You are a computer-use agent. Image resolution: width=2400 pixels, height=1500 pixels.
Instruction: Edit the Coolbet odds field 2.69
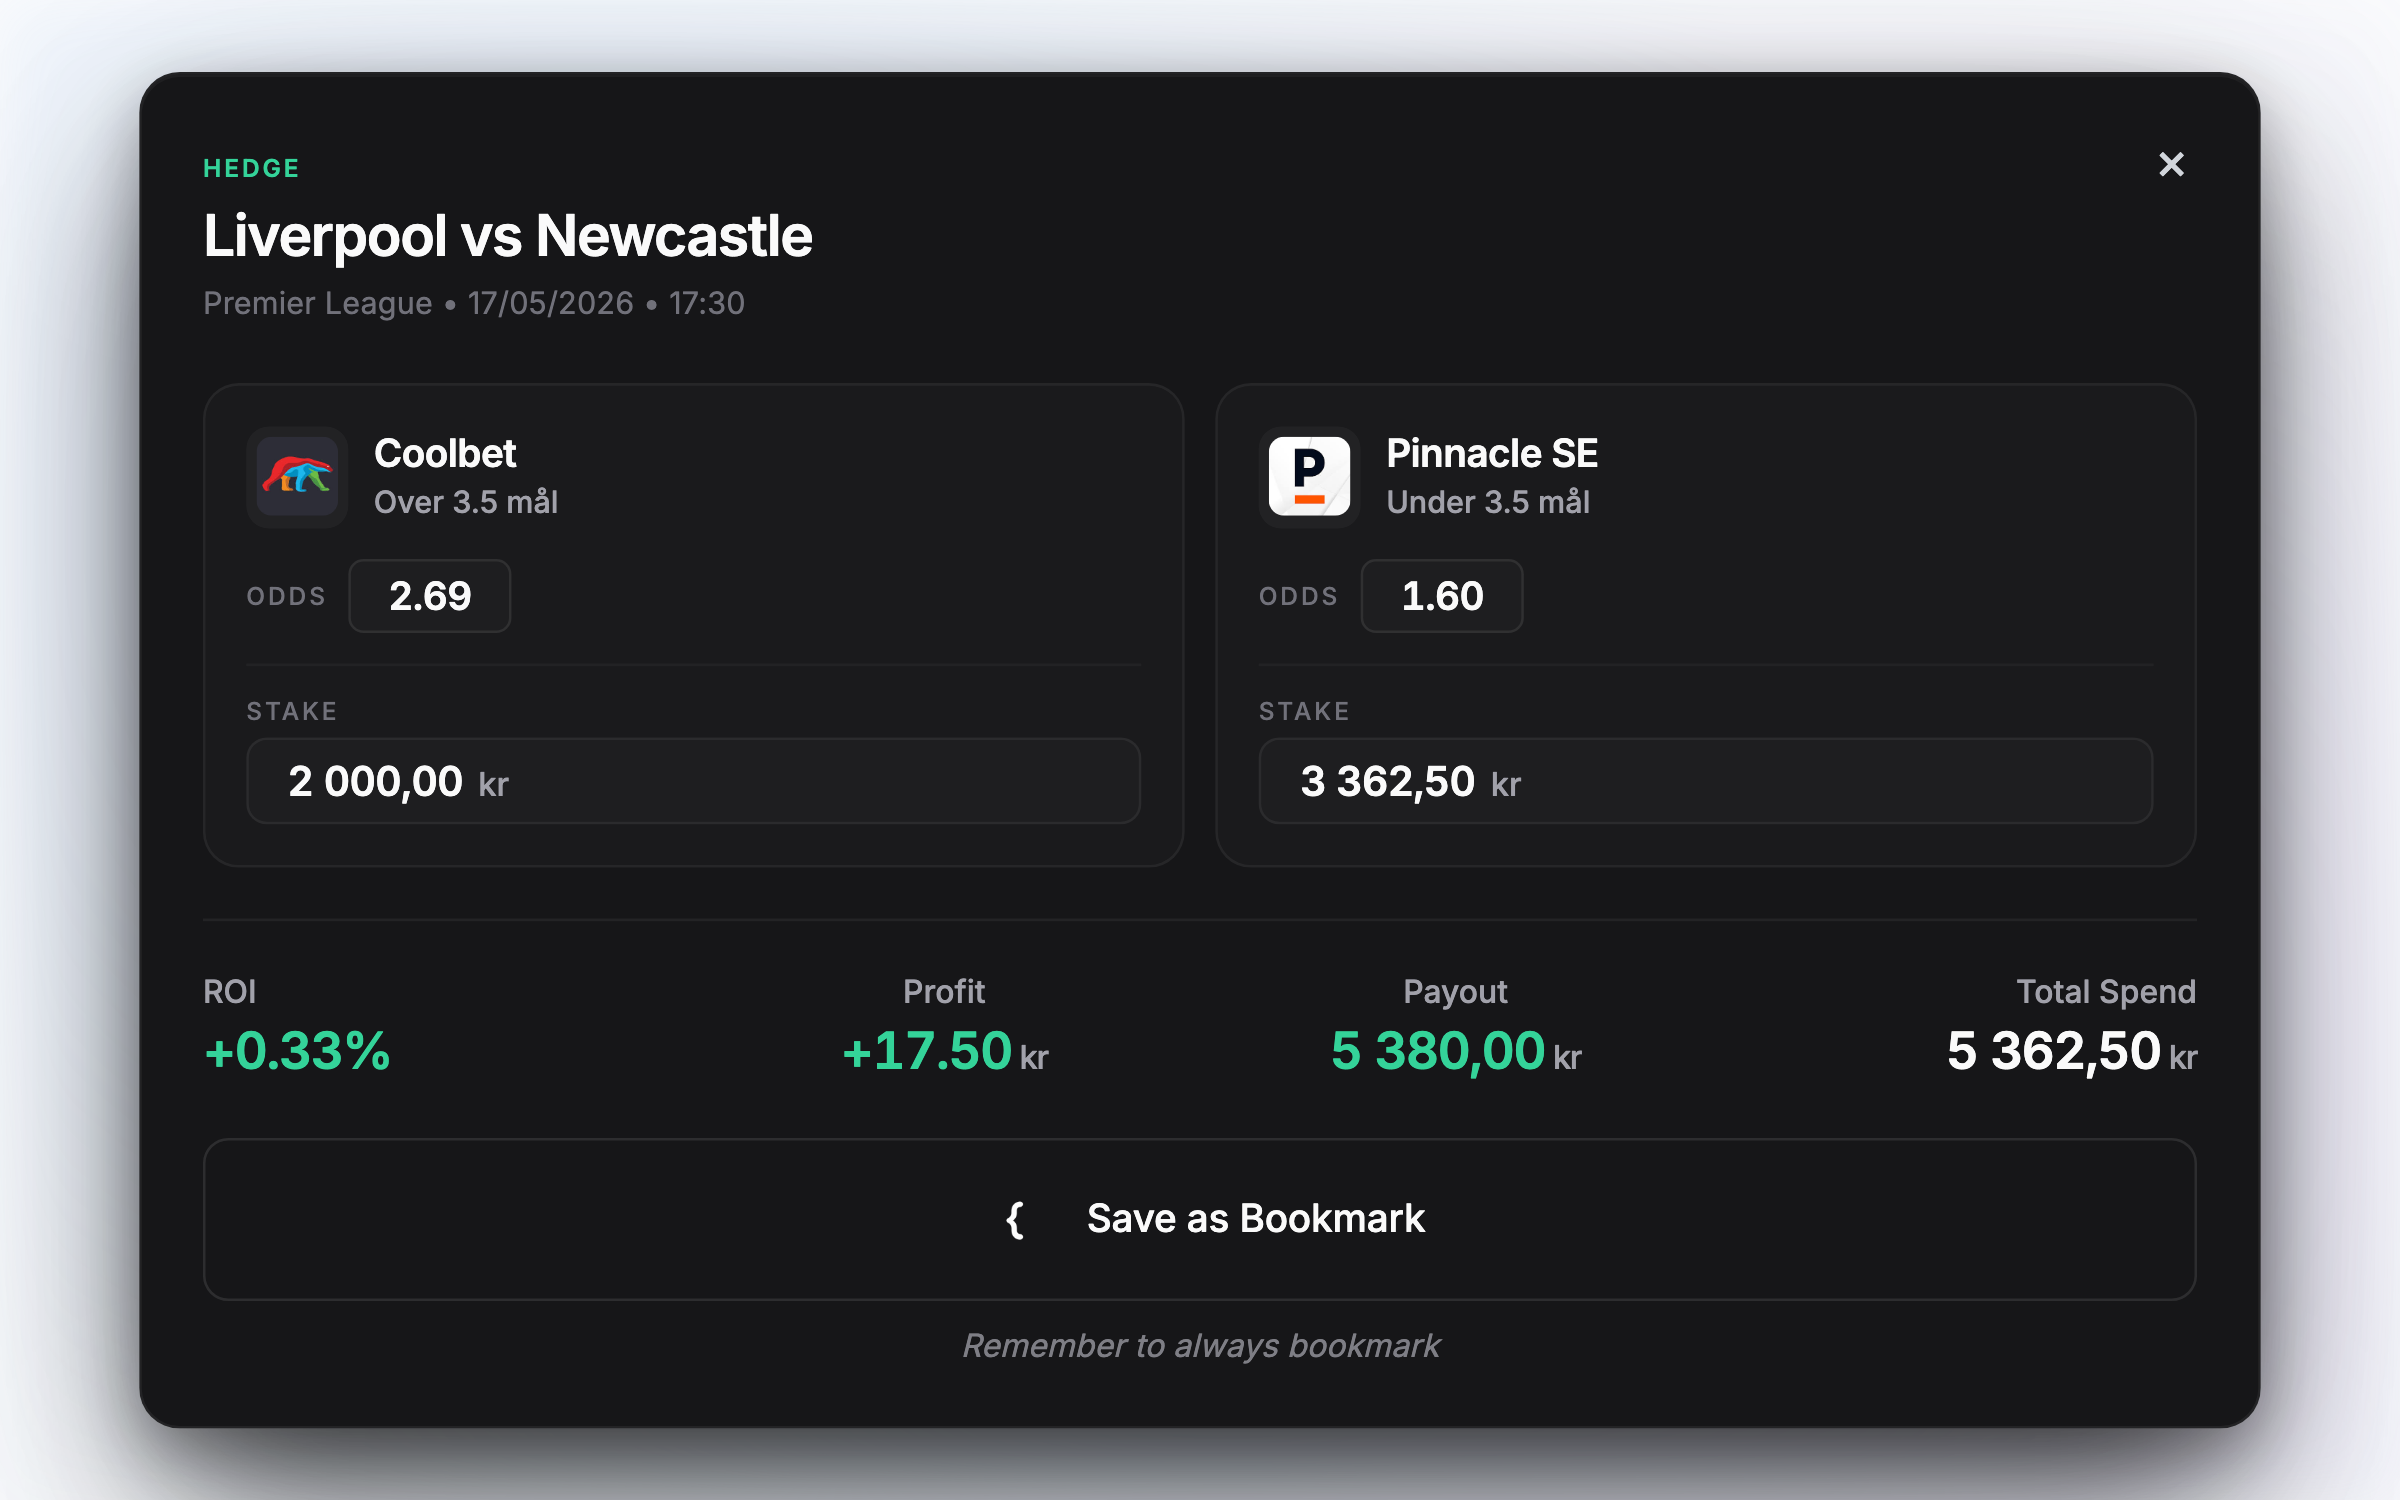point(430,596)
